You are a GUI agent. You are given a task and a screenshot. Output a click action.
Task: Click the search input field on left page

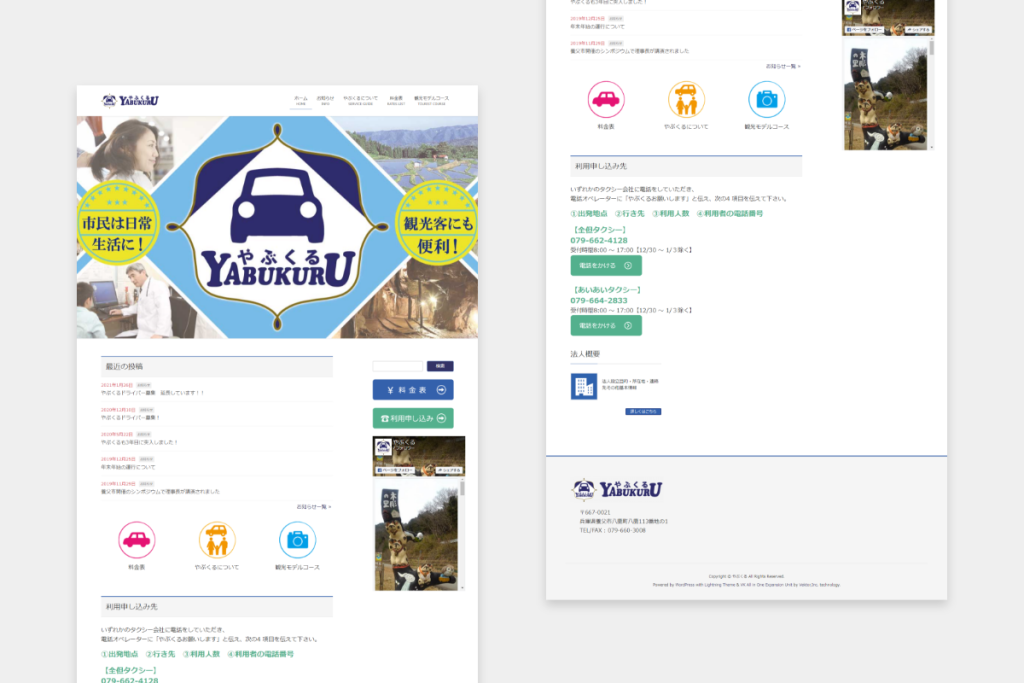click(x=398, y=366)
